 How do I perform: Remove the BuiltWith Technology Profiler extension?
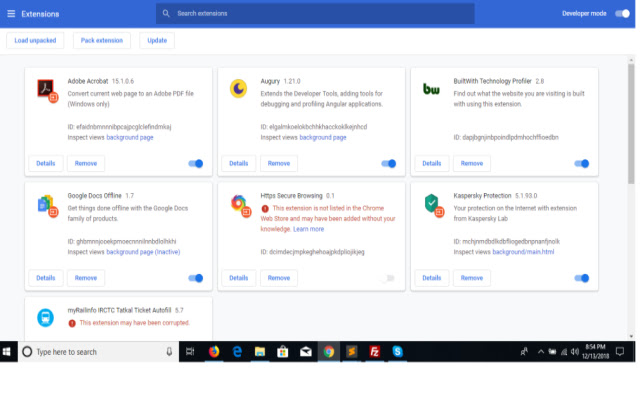(x=472, y=163)
